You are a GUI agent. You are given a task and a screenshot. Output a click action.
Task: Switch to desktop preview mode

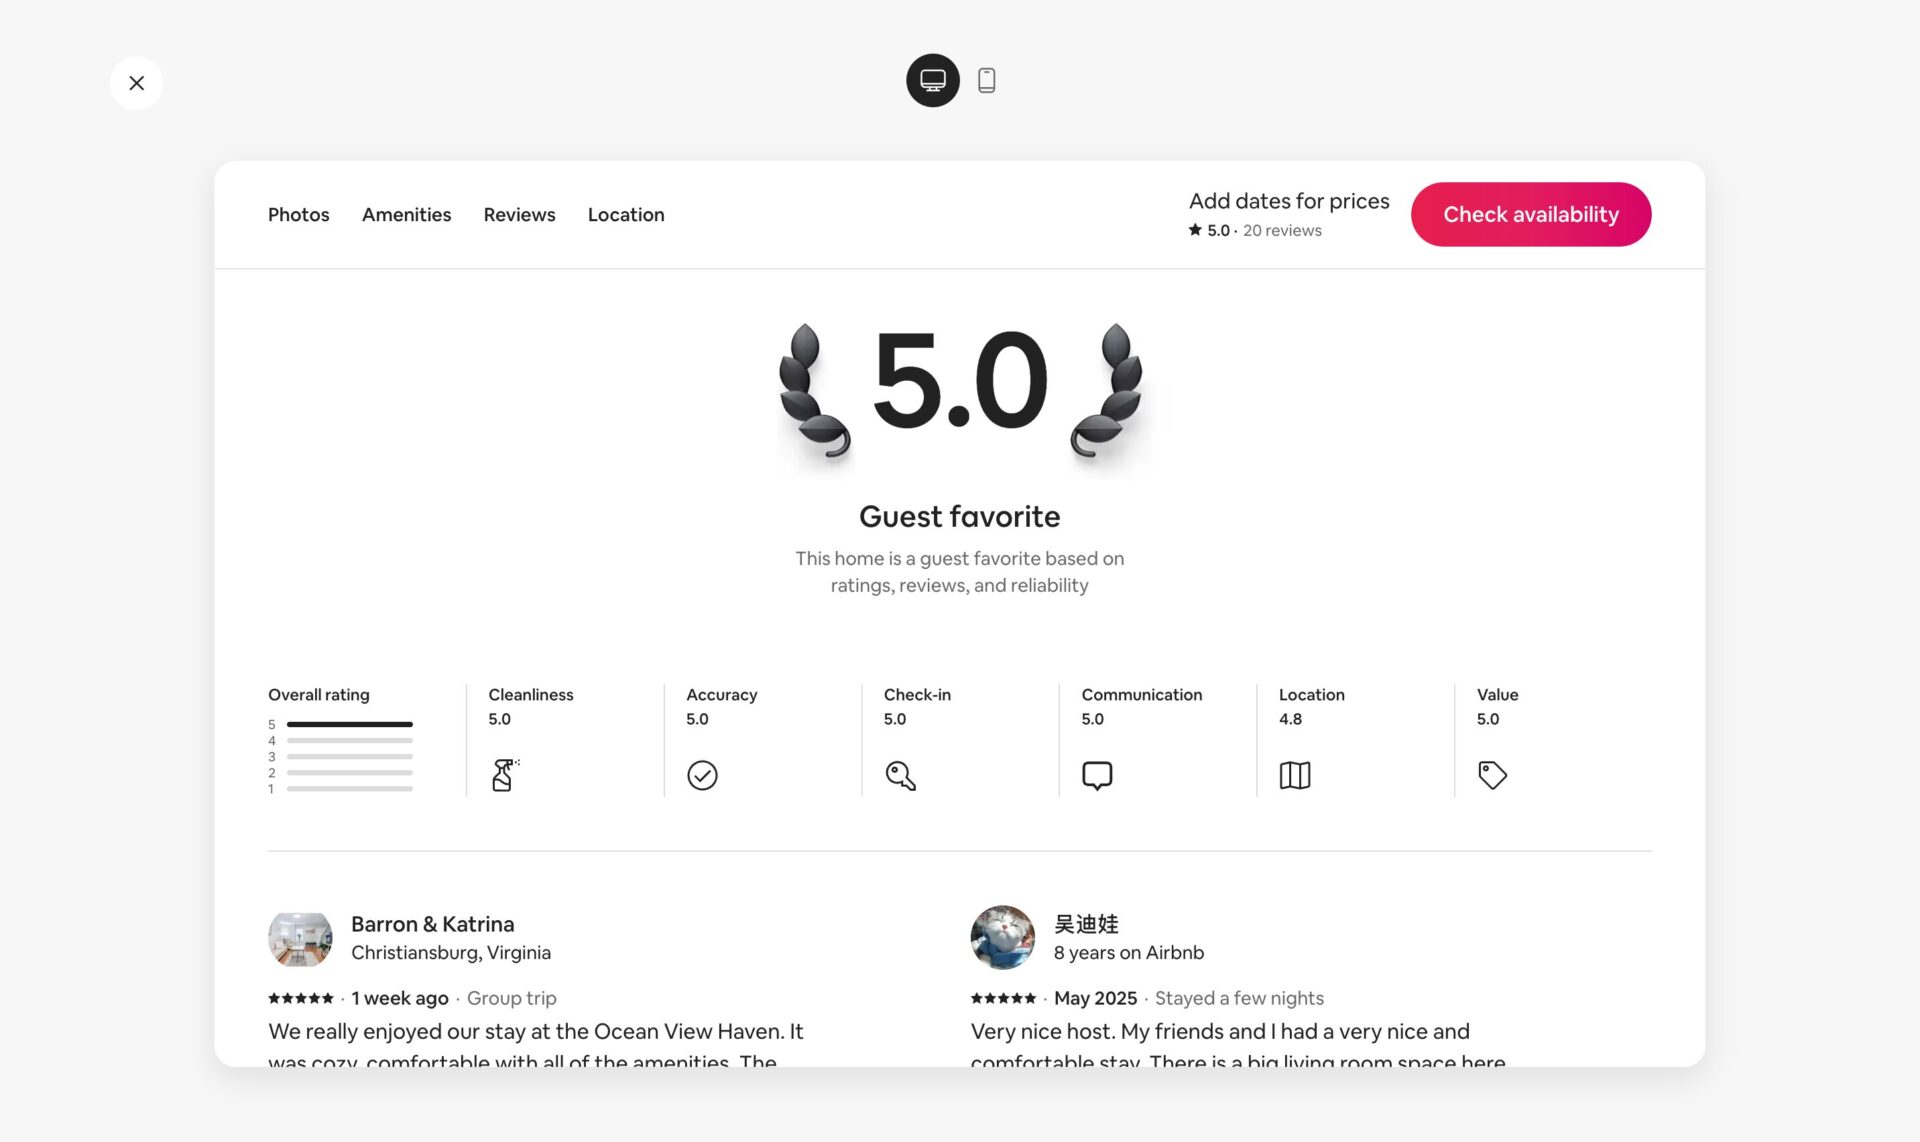932,80
